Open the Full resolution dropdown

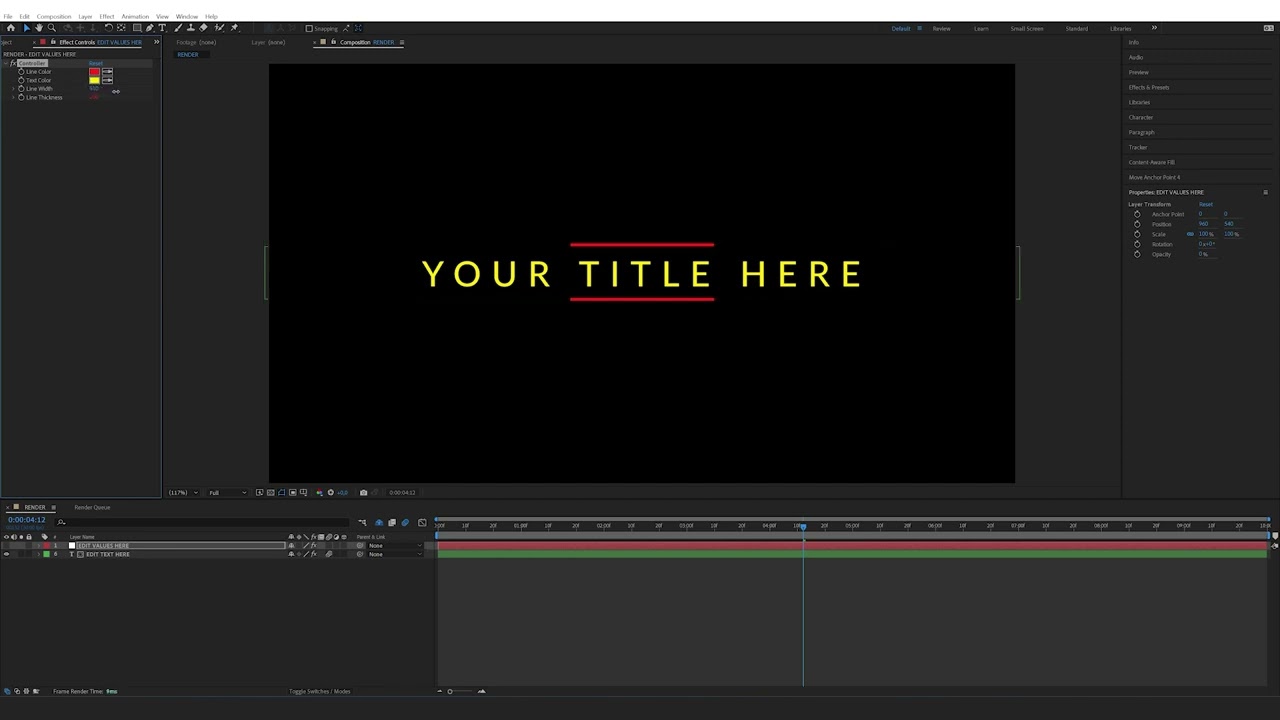click(x=227, y=492)
